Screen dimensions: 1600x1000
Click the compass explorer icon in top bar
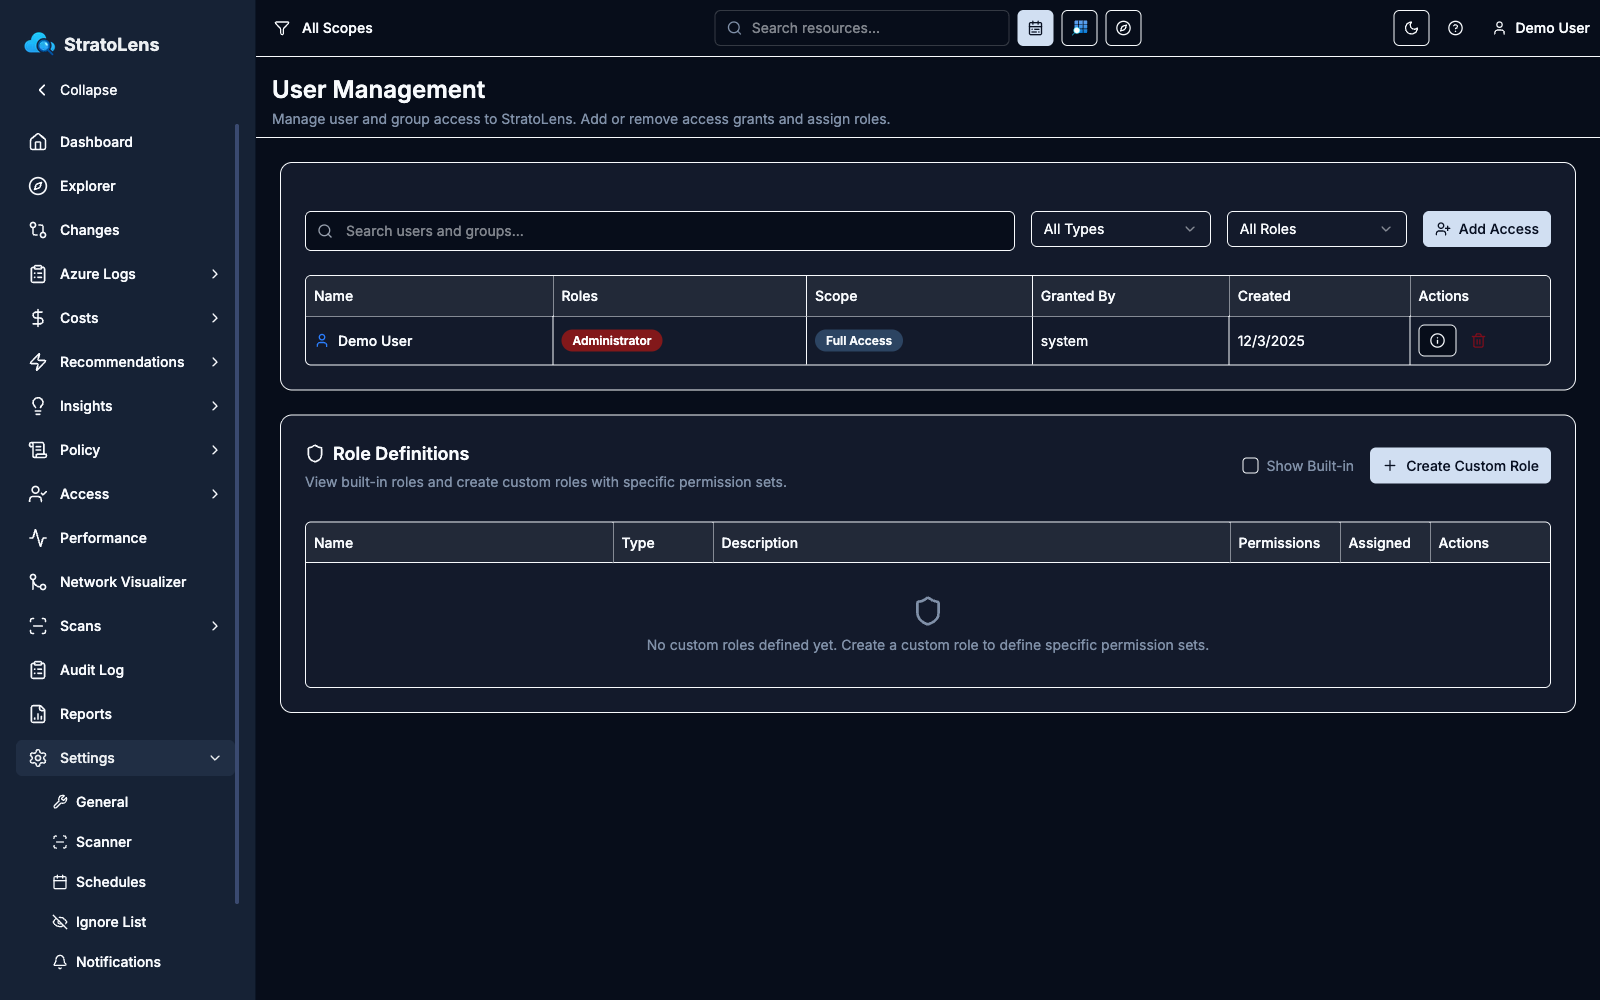coord(1123,28)
